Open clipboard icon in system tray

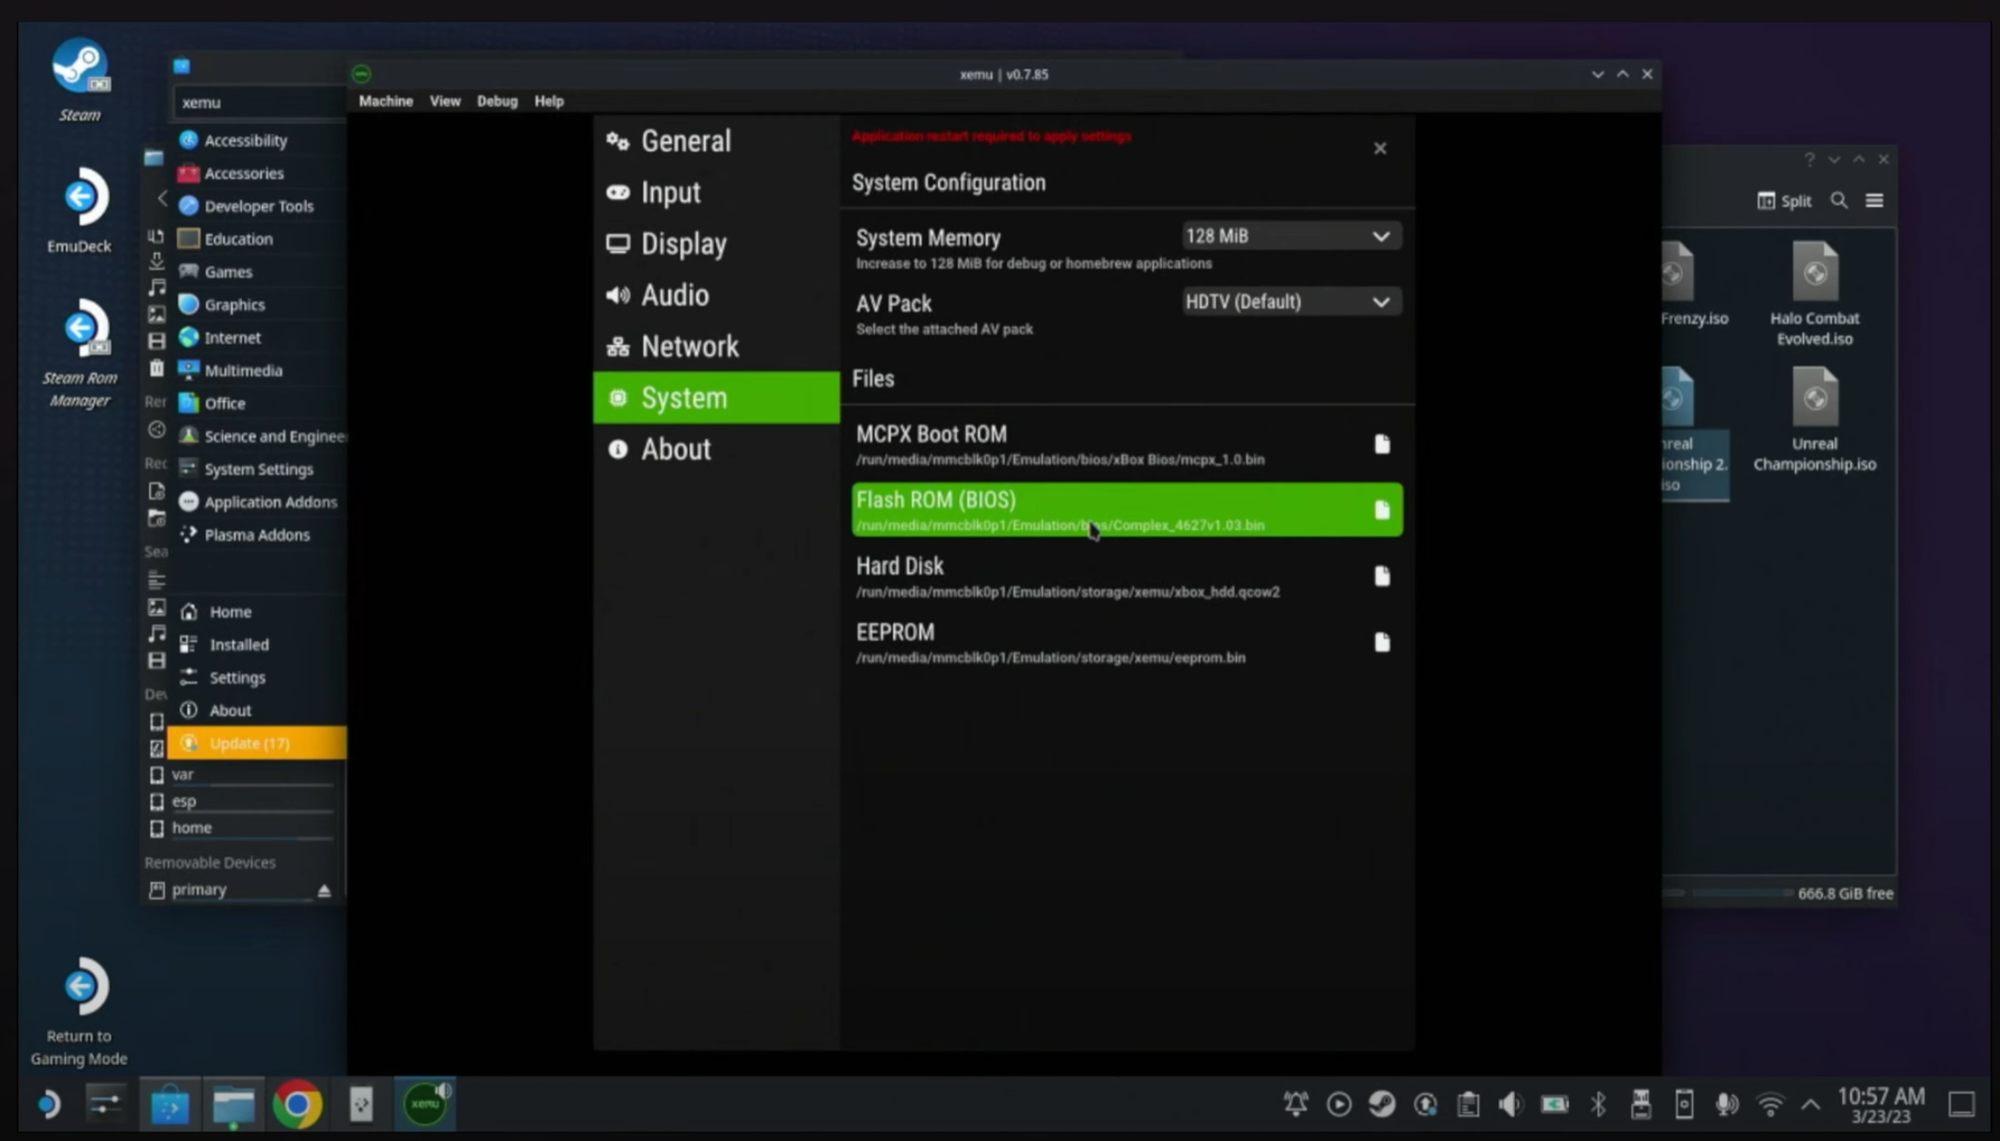tap(1468, 1104)
